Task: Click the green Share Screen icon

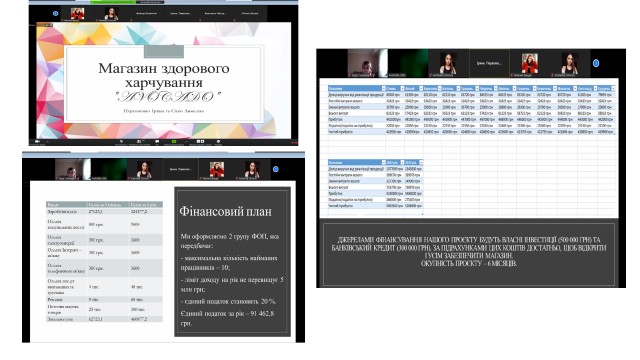Action: tap(174, 141)
